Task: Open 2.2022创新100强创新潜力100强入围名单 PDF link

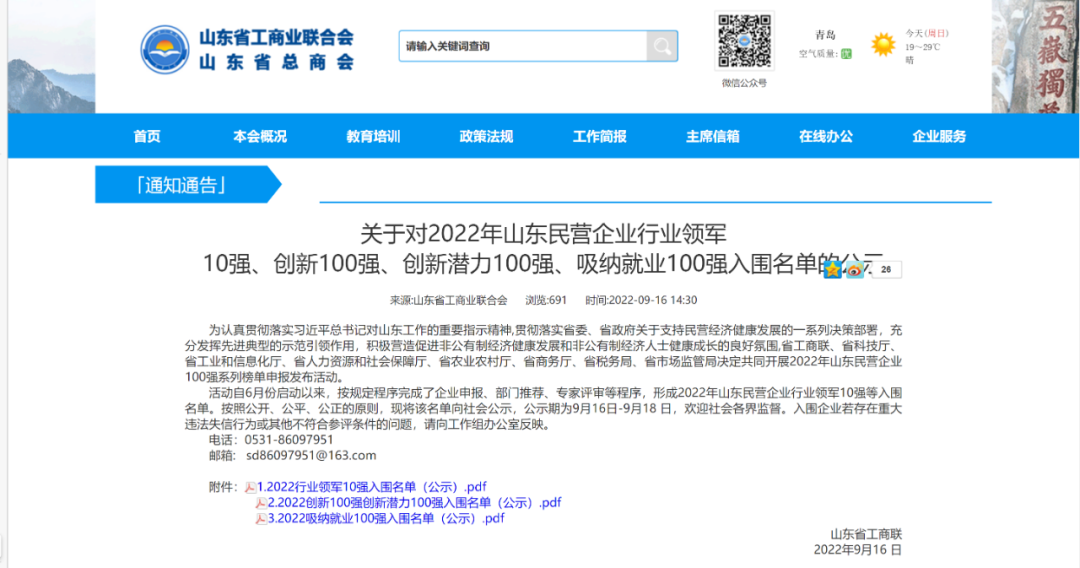Action: tap(414, 503)
